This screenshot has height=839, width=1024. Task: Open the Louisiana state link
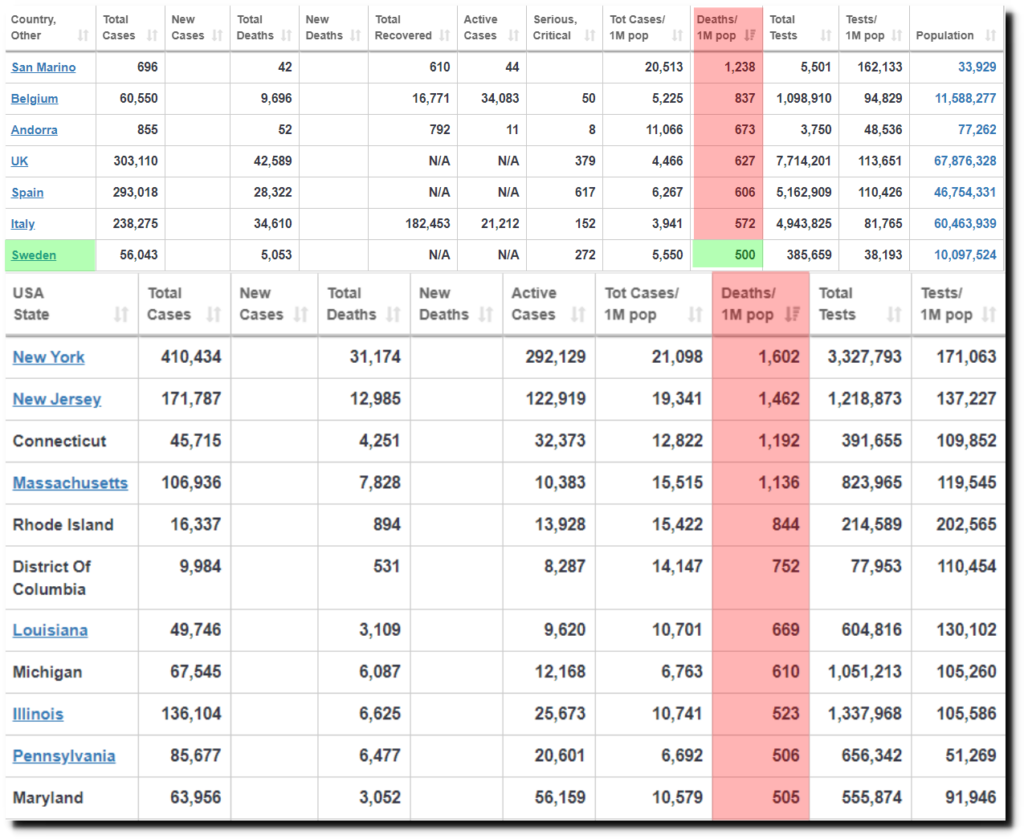pyautogui.click(x=50, y=630)
